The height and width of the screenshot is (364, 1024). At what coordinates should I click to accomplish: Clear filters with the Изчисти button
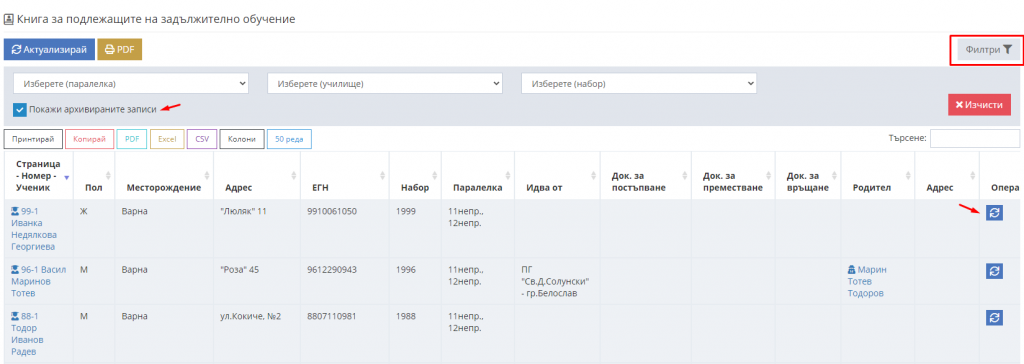tap(979, 105)
